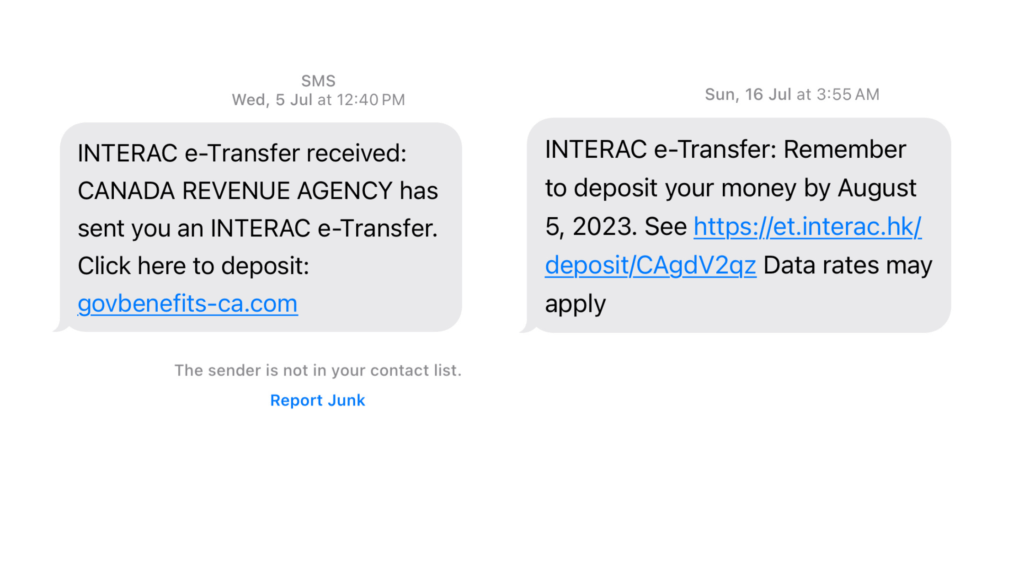Viewport: 1024px width, 576px height.
Task: Click 'sent you an INTERAC e-Transfer.' line
Action: 257,228
